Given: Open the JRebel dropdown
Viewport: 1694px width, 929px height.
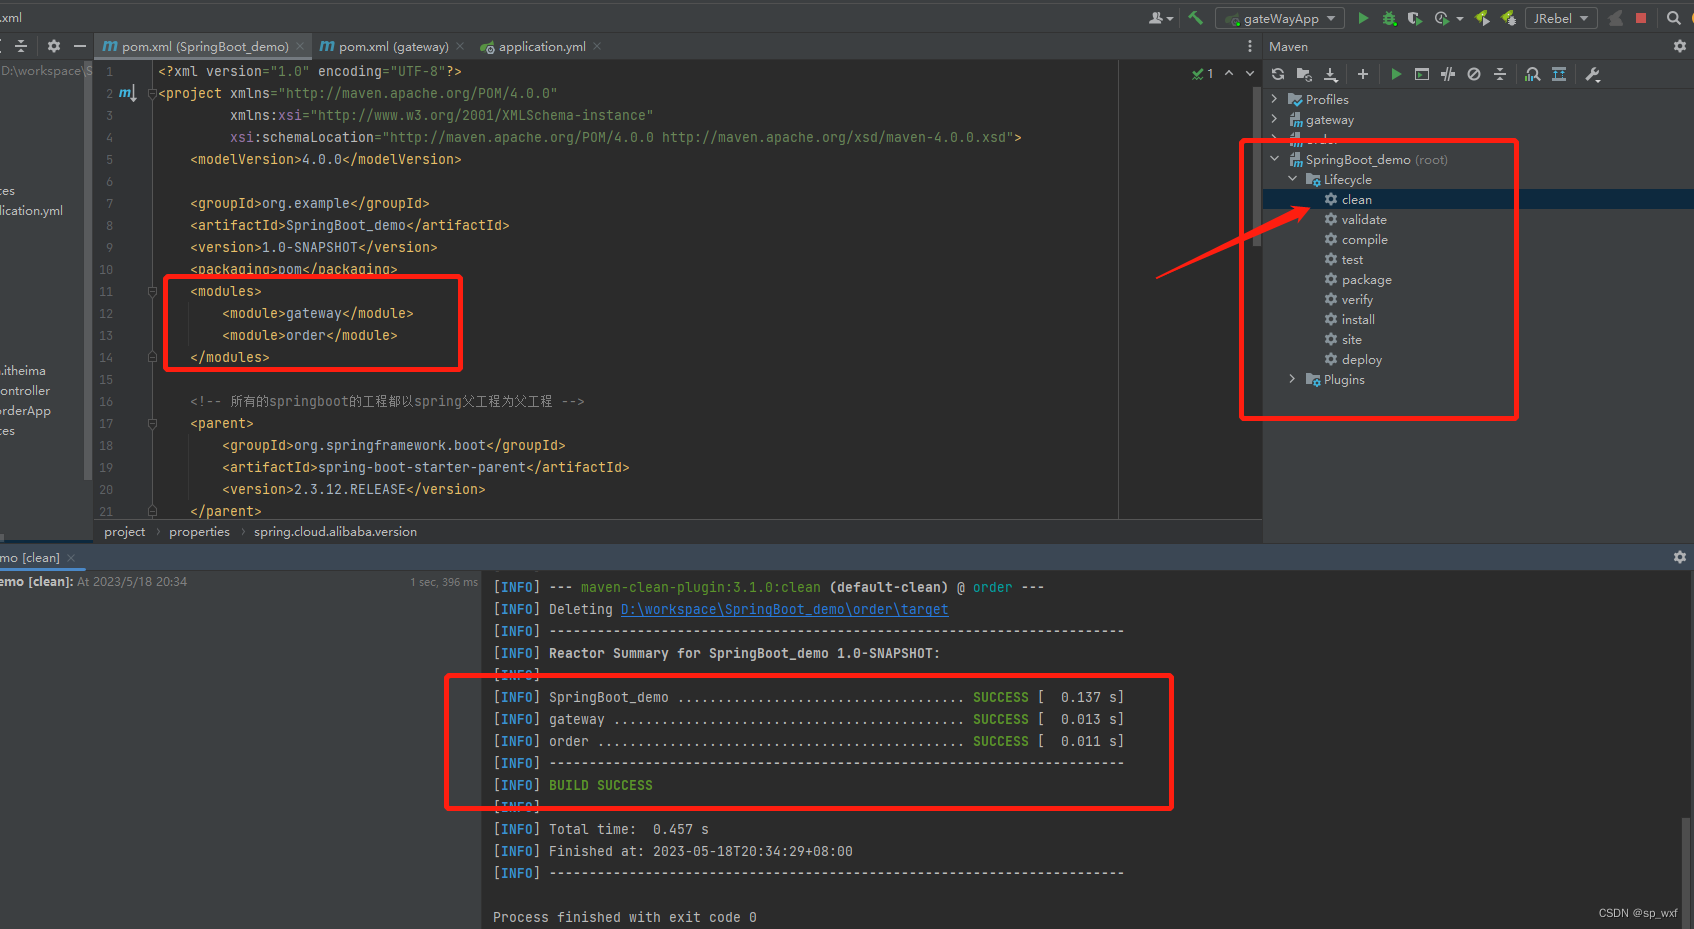Looking at the screenshot, I should [1560, 18].
